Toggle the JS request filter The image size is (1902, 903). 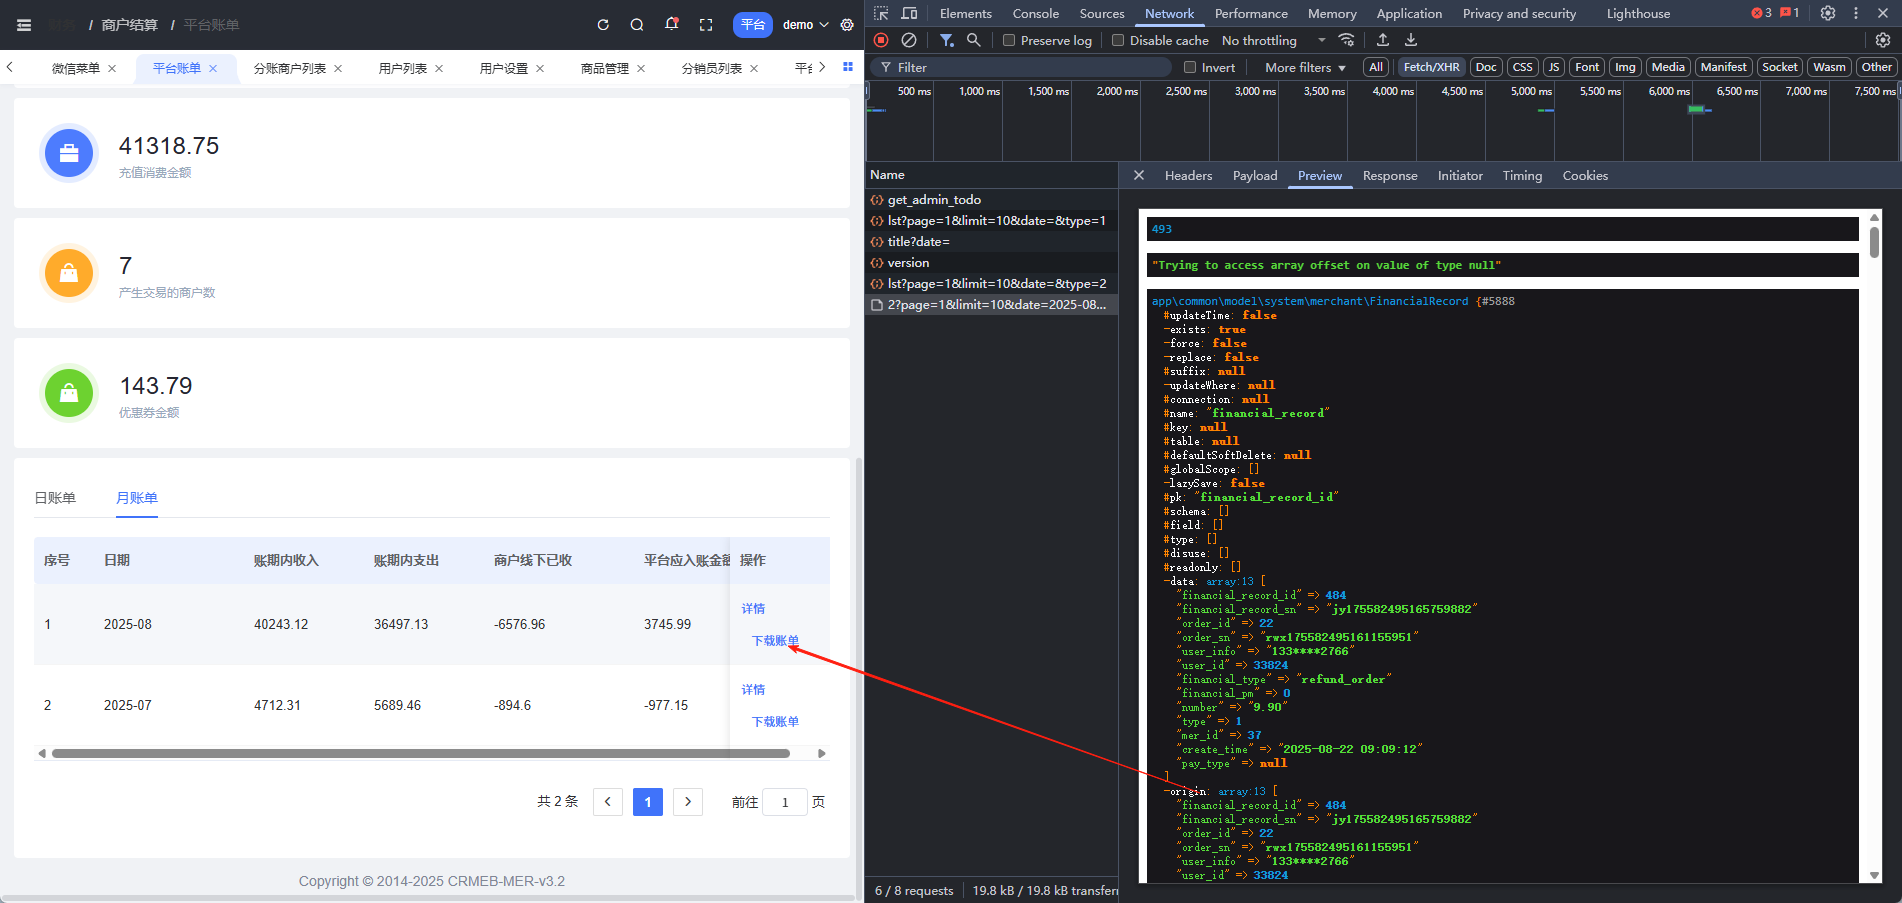click(1553, 67)
